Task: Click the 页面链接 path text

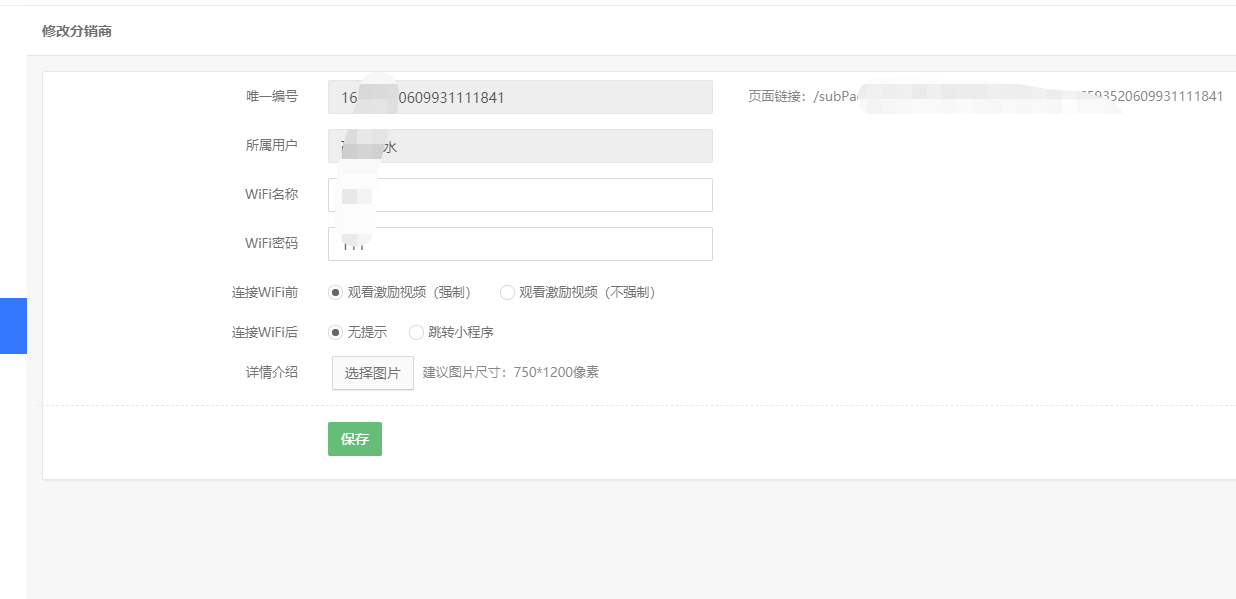Action: (x=985, y=97)
